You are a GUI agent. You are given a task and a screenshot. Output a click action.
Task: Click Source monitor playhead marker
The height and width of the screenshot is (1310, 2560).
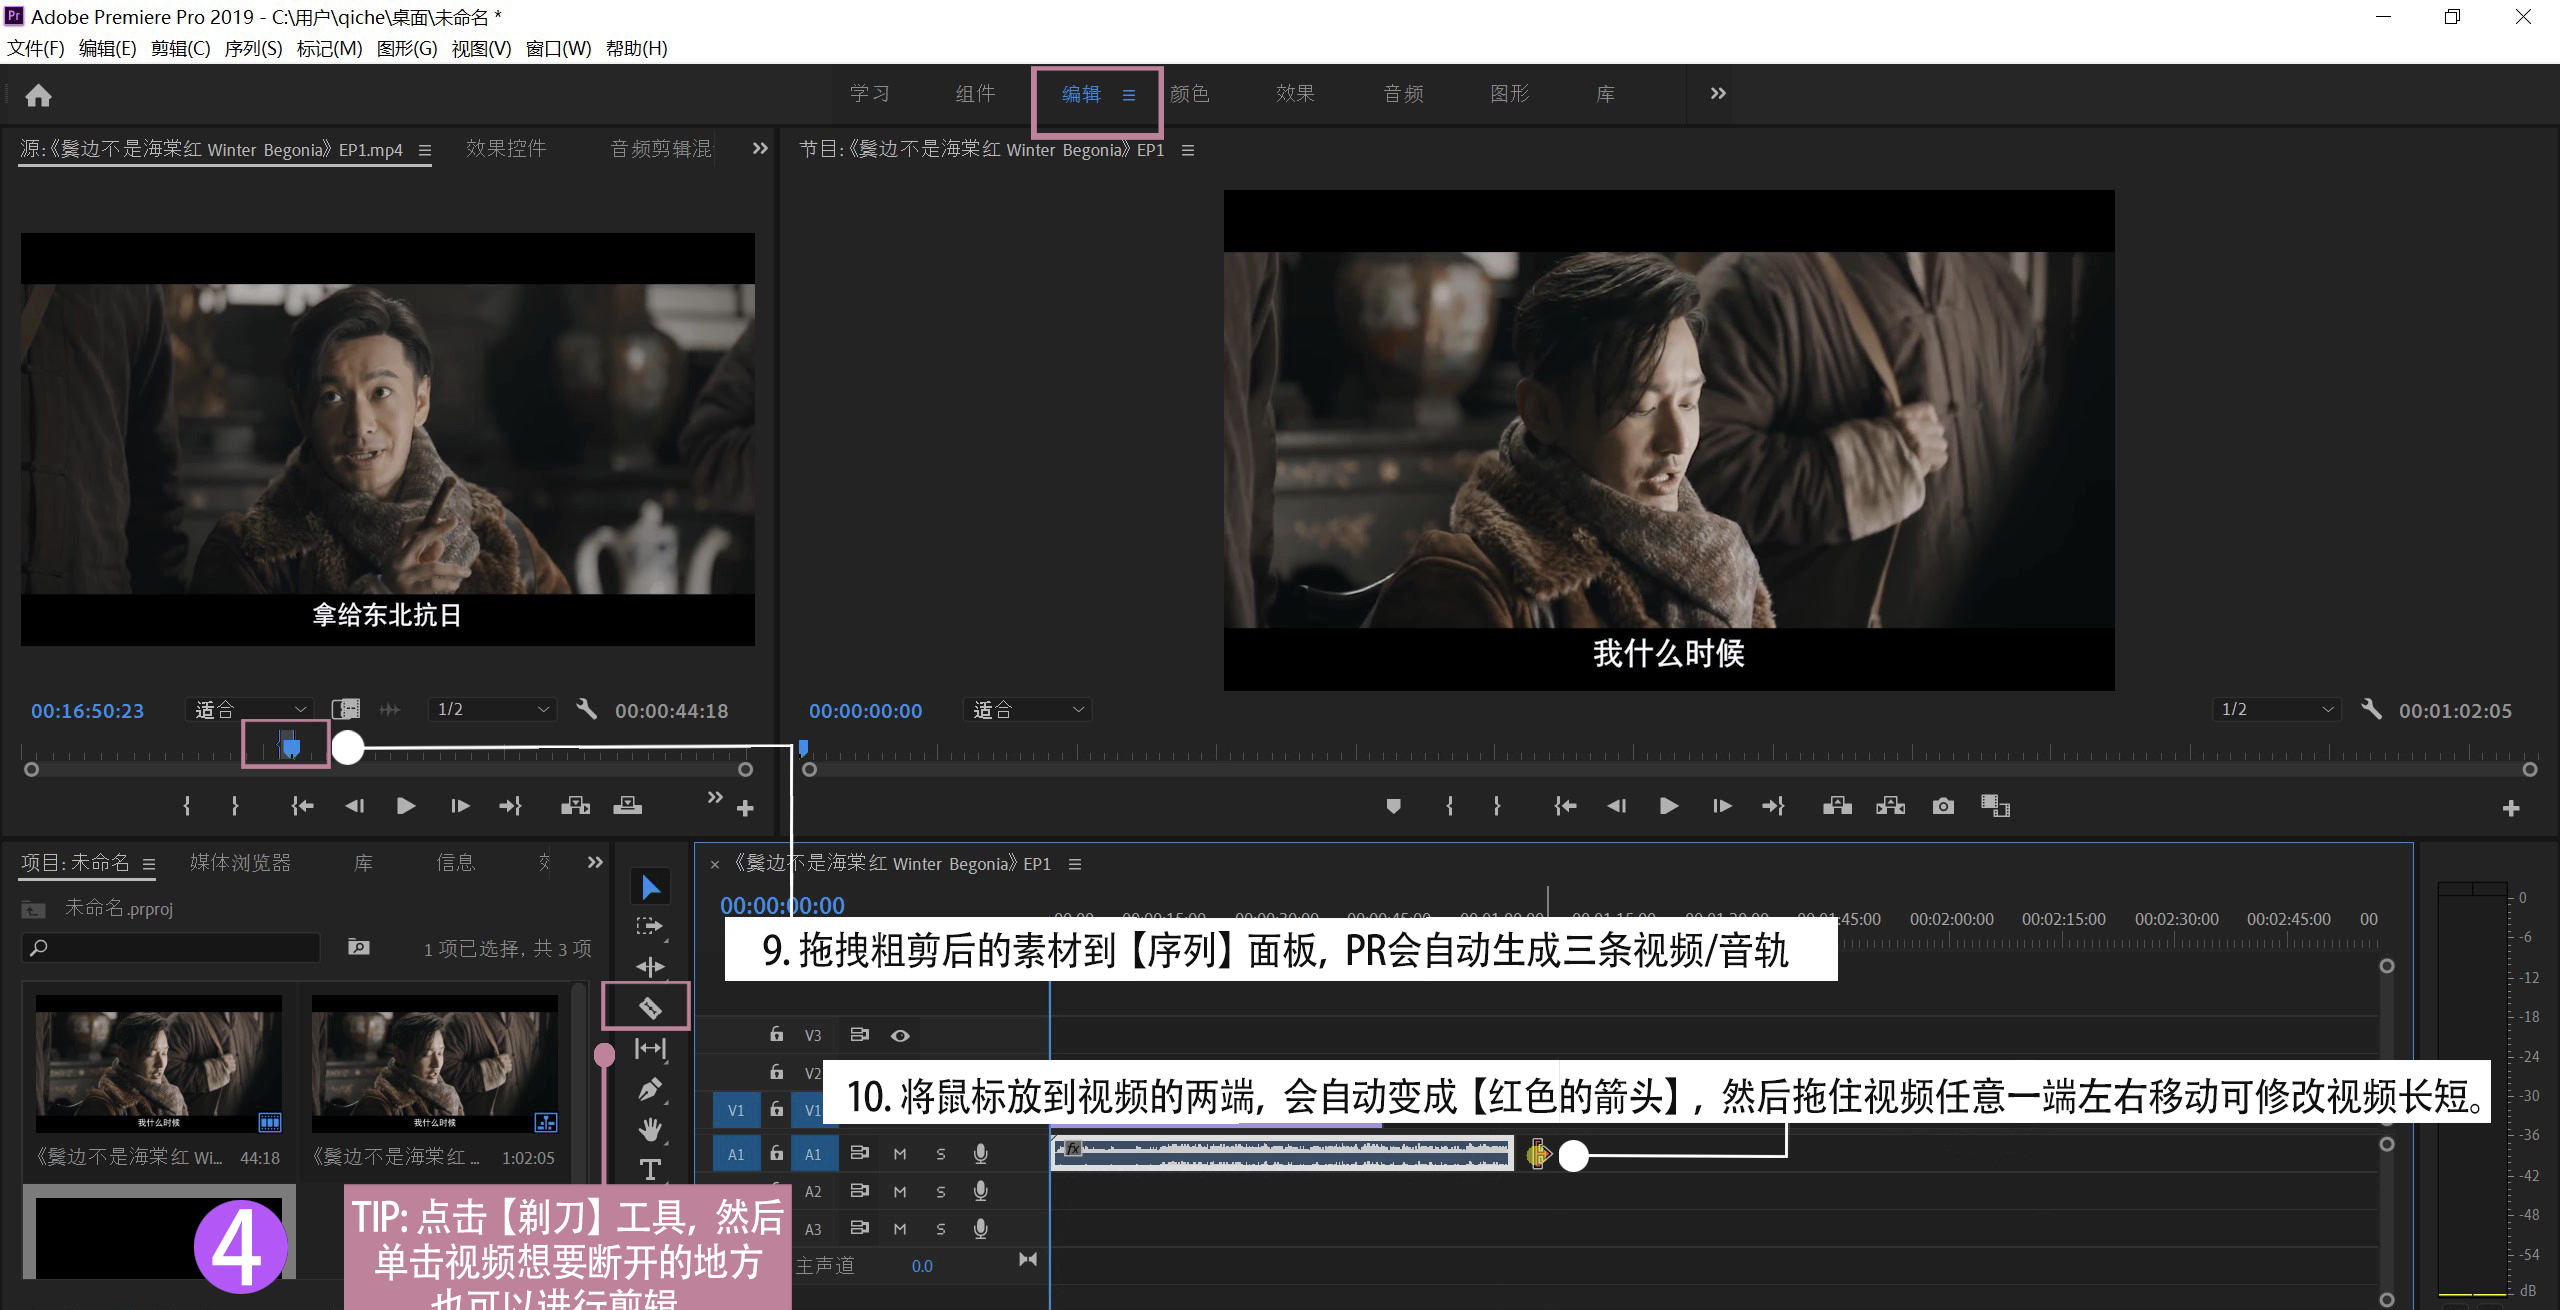(x=290, y=746)
